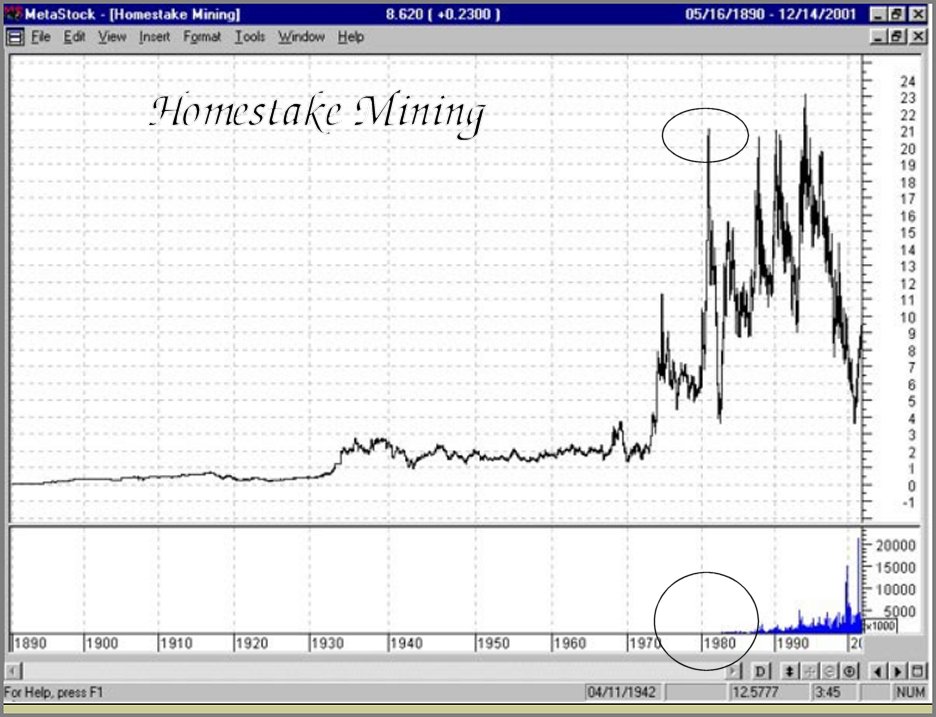Click the 1980 price spike peak on chart

[708, 131]
